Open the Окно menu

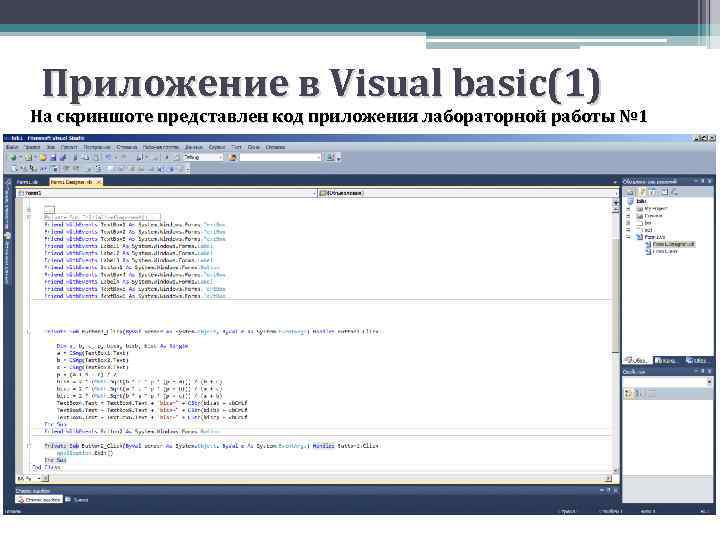click(253, 147)
